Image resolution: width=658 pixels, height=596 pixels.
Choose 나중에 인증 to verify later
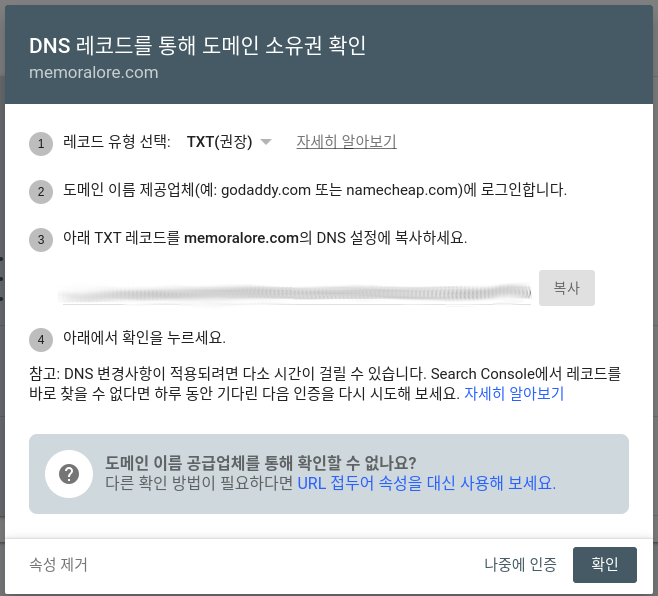[x=520, y=564]
